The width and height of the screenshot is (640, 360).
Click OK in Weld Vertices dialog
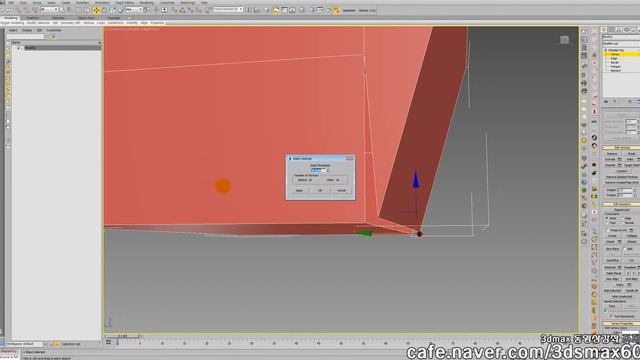click(320, 190)
